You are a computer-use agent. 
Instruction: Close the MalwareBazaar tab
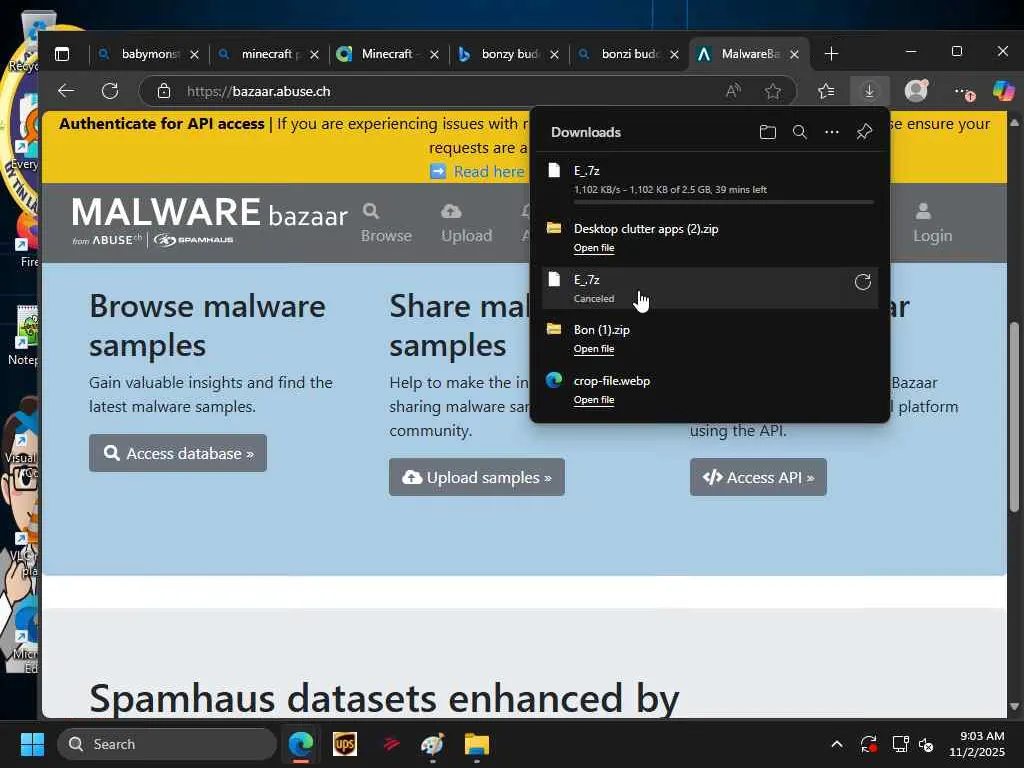point(794,55)
